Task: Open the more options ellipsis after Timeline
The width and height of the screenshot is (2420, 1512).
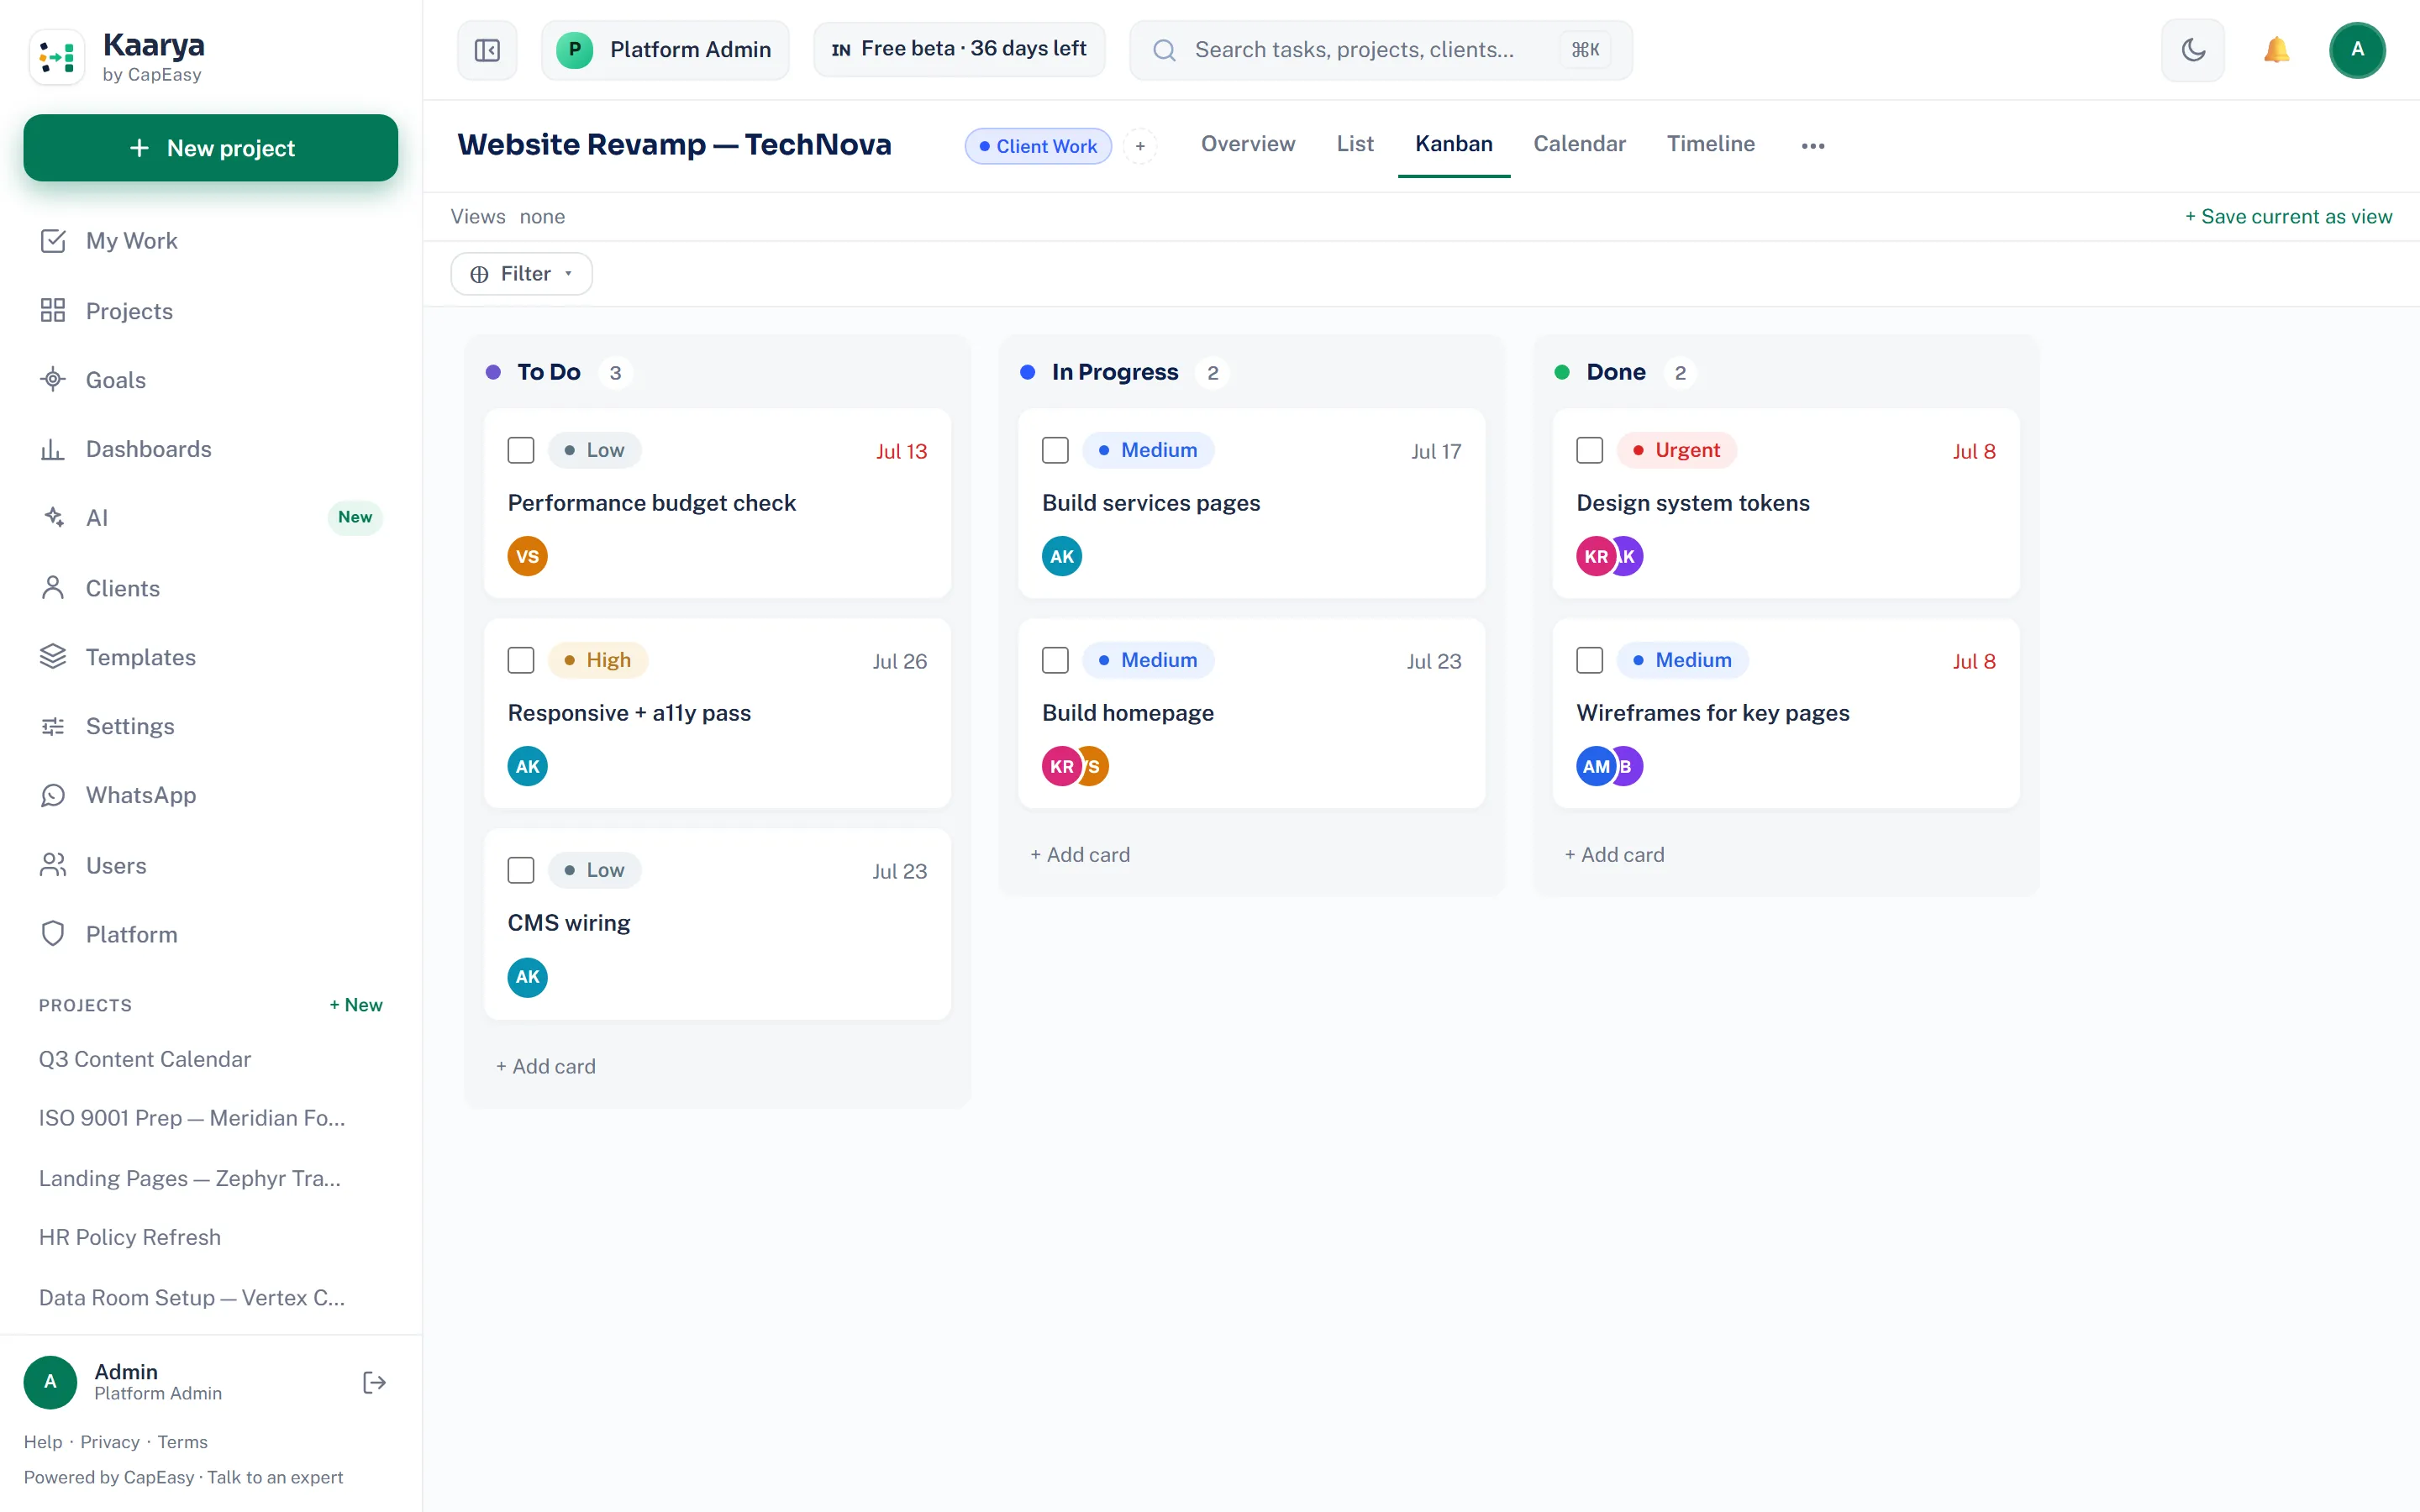Action: click(x=1813, y=146)
